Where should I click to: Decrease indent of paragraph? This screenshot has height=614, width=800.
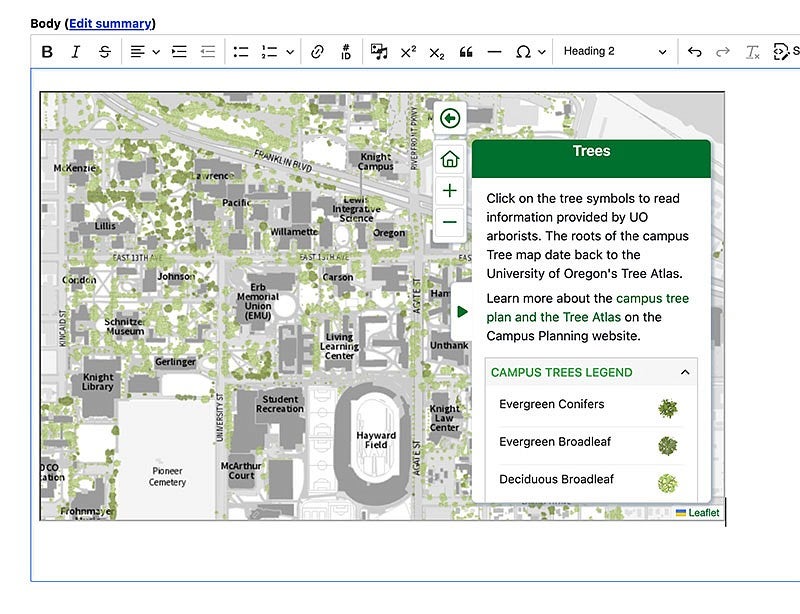coord(208,52)
